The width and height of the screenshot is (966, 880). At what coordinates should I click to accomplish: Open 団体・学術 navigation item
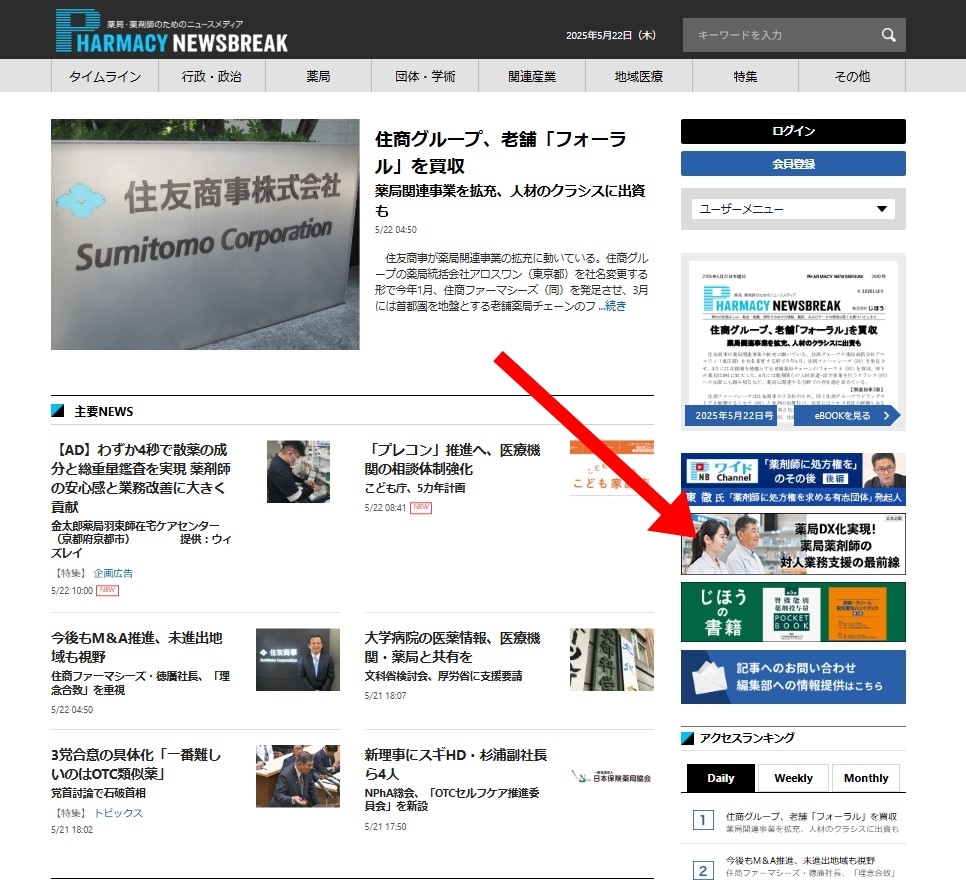point(425,76)
